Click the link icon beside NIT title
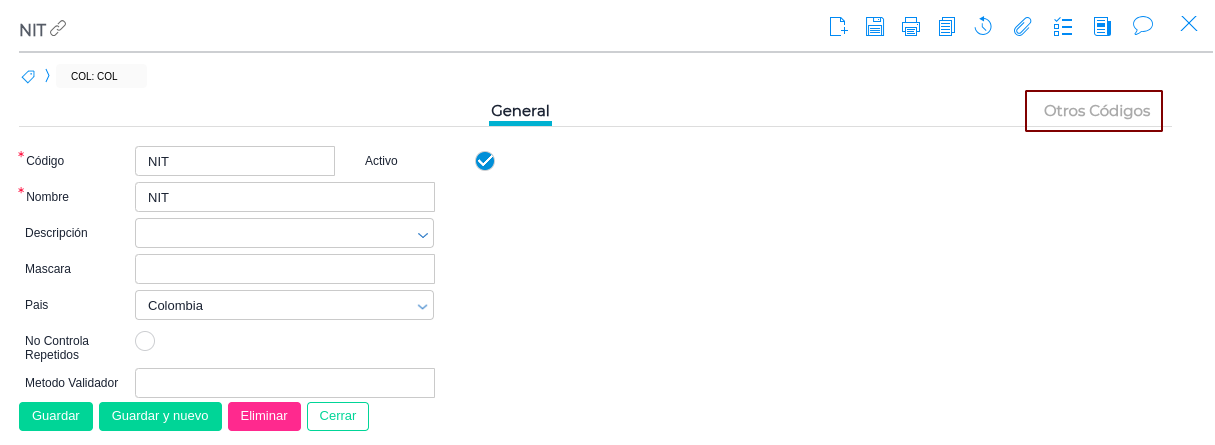Viewport: 1215px width, 445px height. (x=58, y=28)
